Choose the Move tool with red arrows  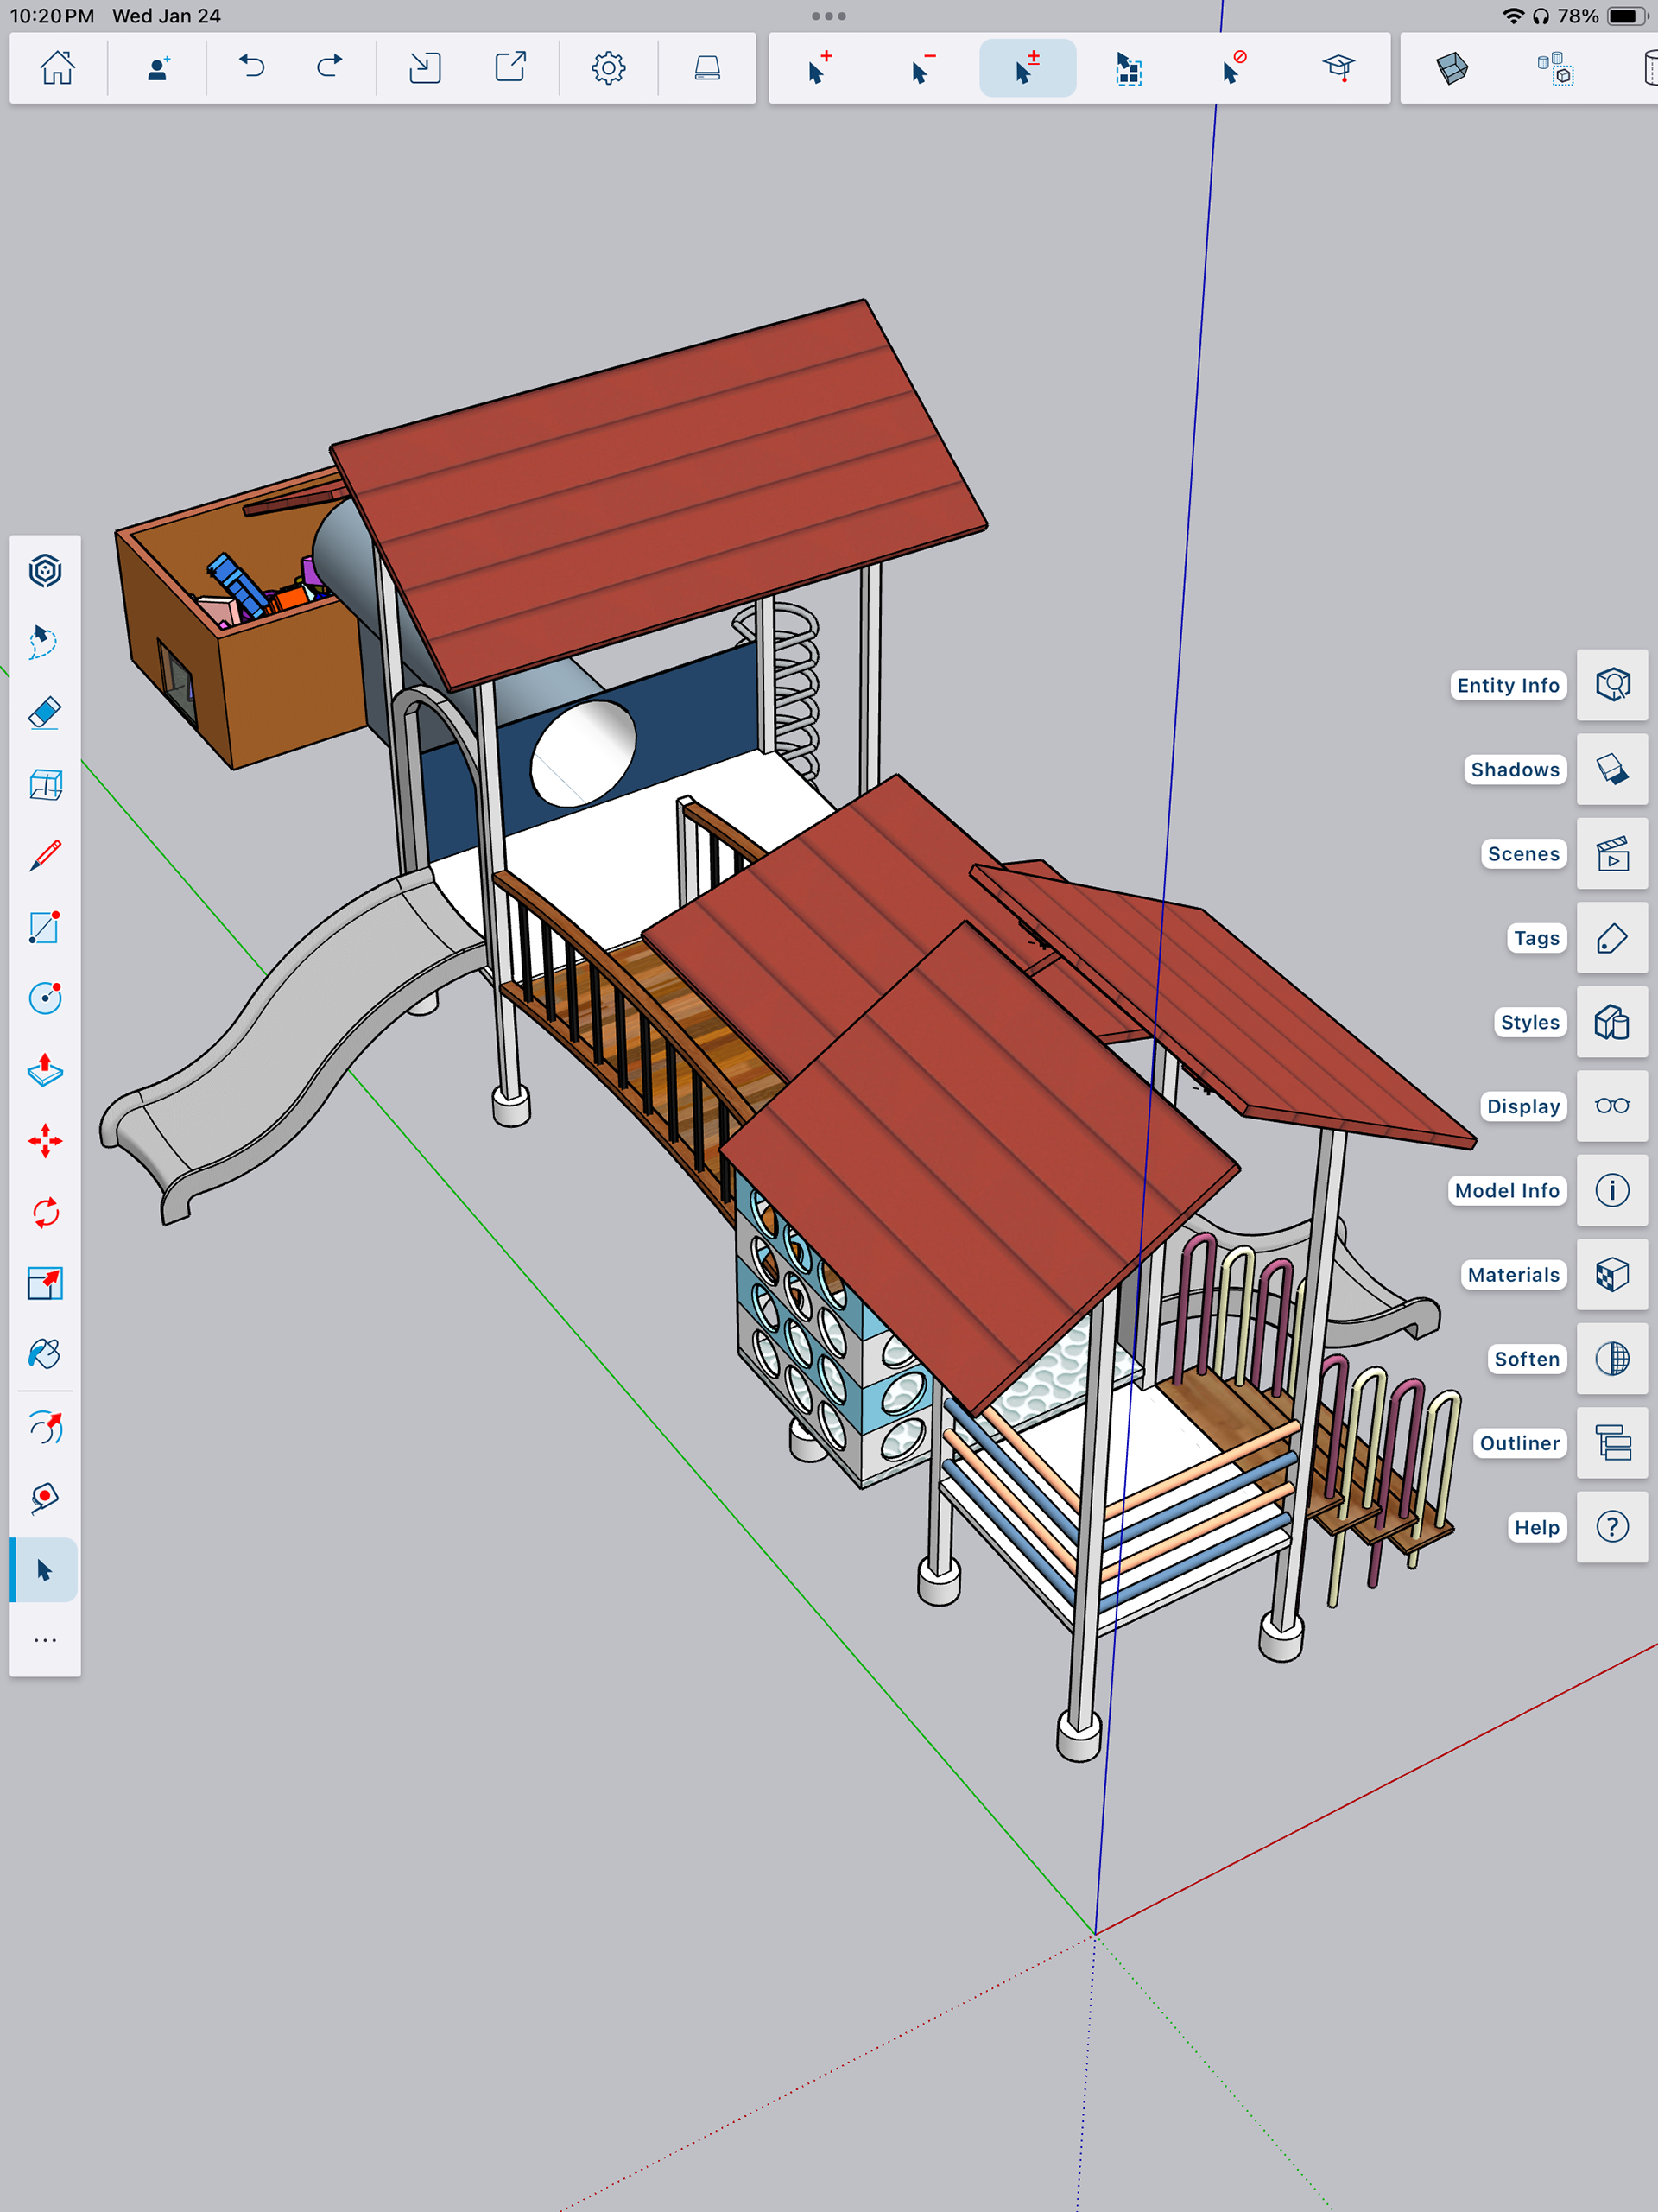pos(45,1141)
